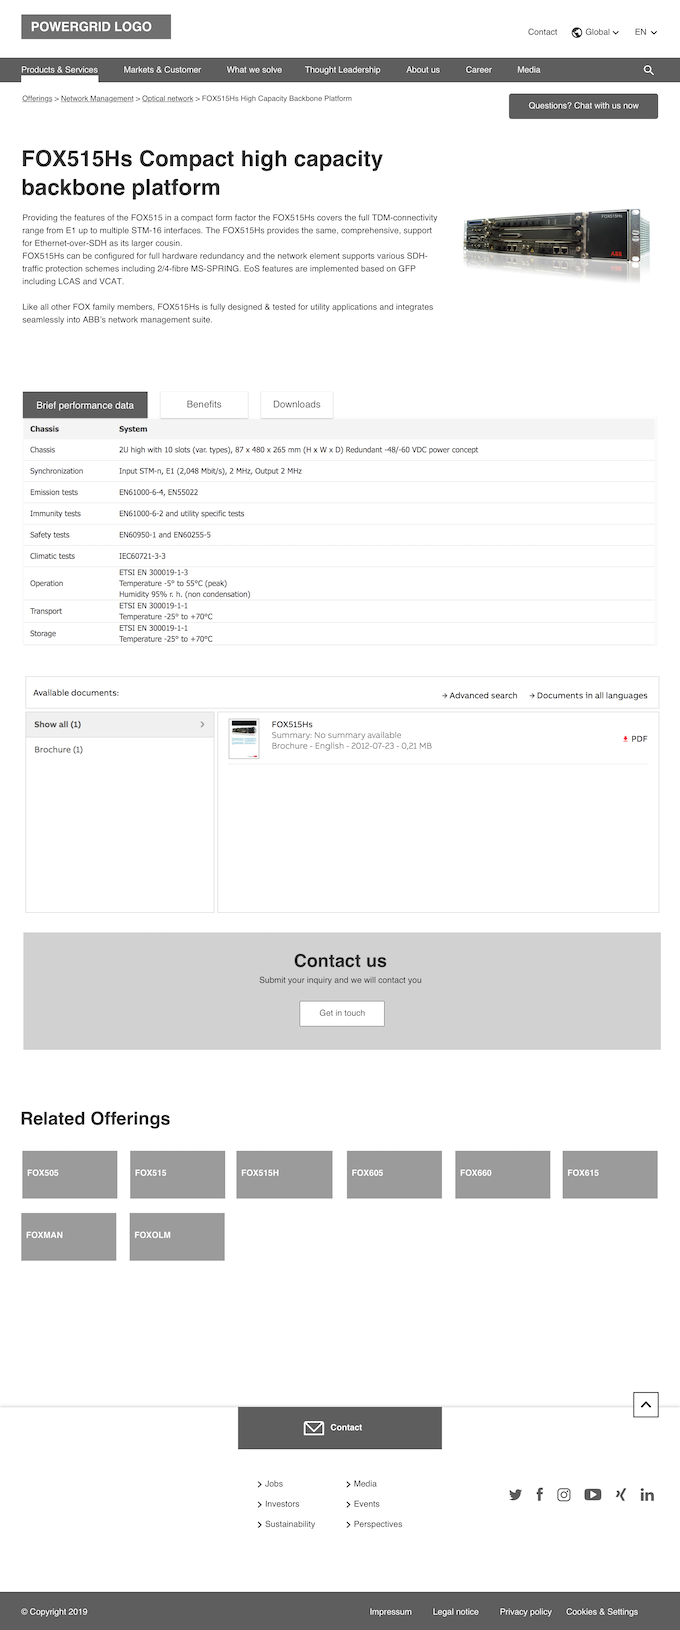
Task: Open the Facebook social icon
Action: pos(539,1494)
